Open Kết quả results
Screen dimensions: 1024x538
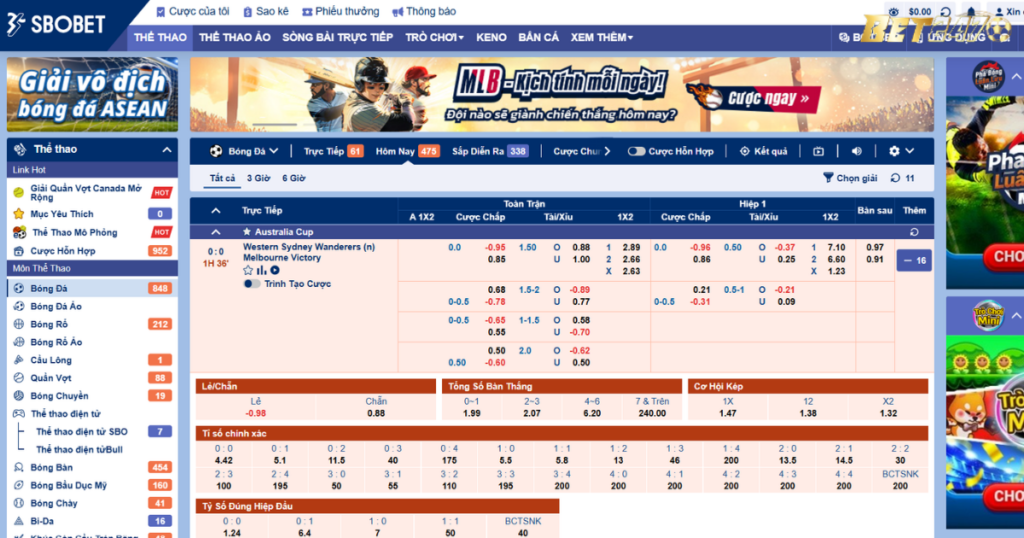(x=763, y=151)
